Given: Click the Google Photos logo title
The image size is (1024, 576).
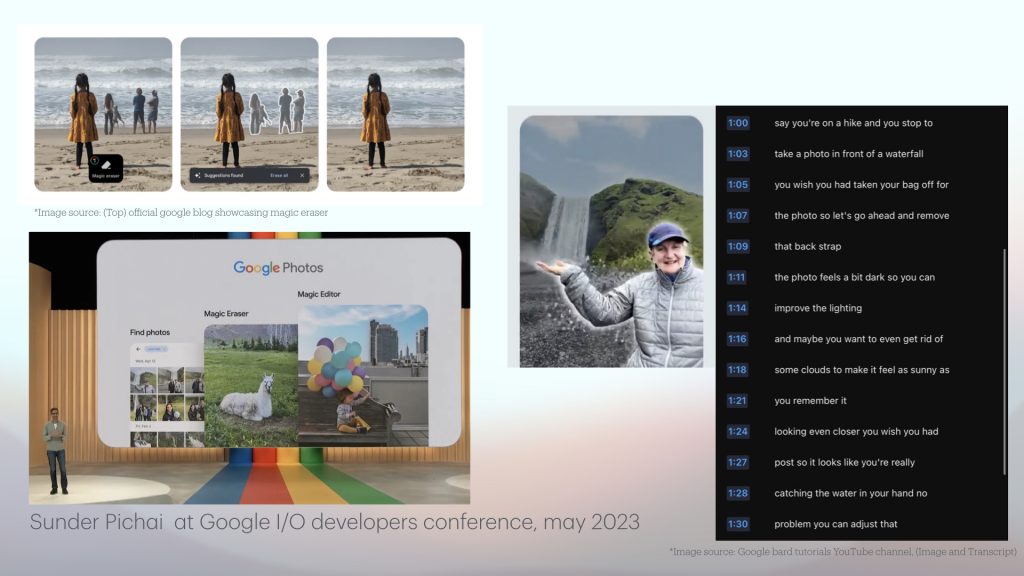Looking at the screenshot, I should pos(278,268).
